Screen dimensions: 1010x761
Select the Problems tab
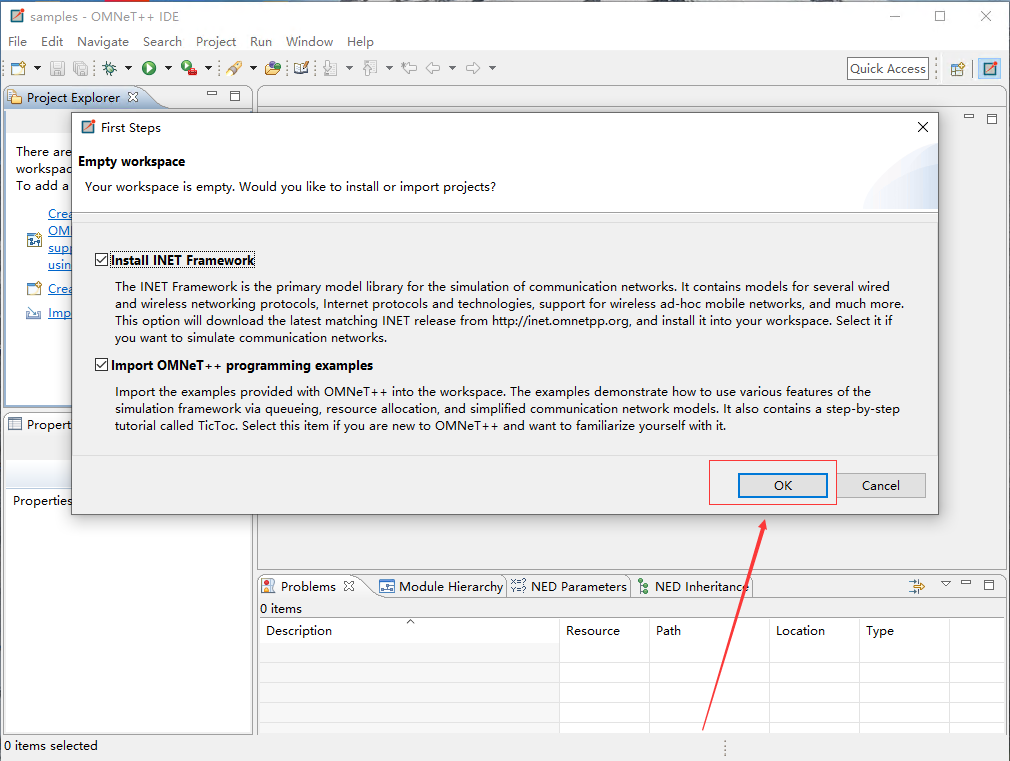[x=308, y=586]
